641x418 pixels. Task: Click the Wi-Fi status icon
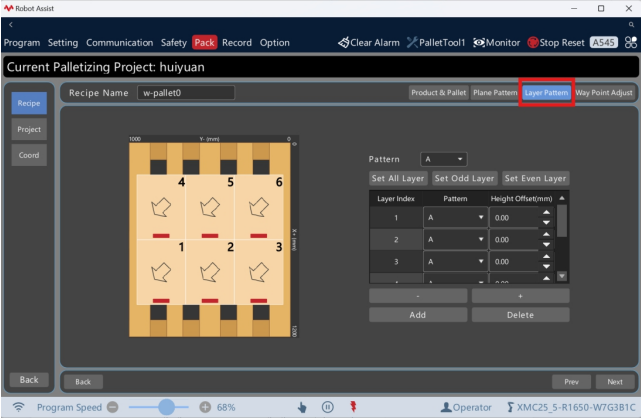[18, 407]
